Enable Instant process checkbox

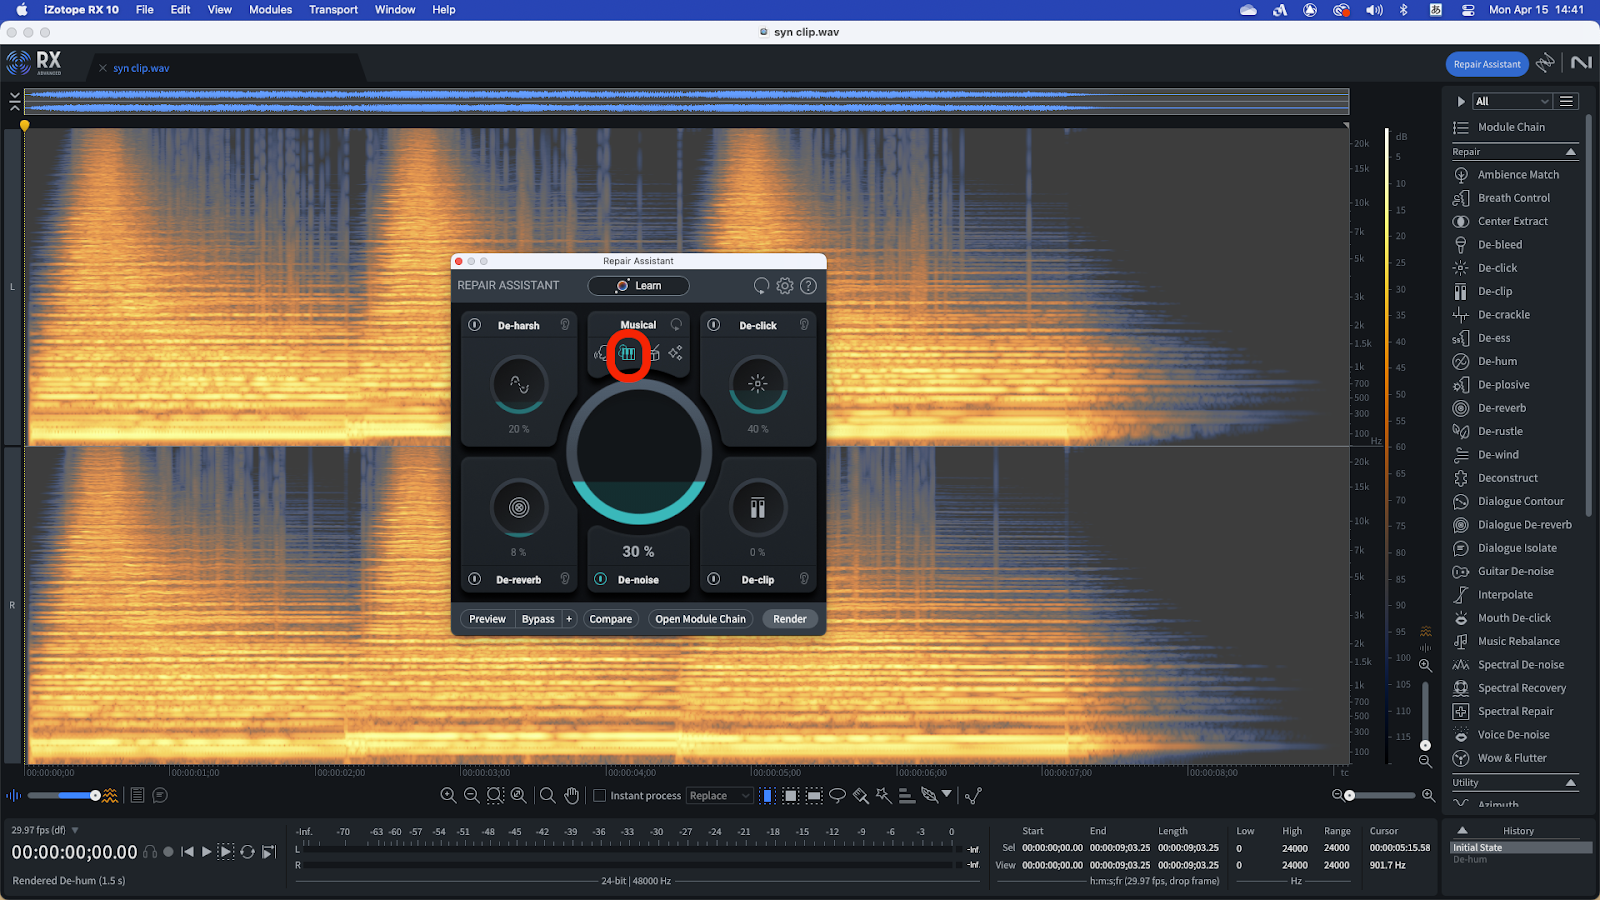[600, 796]
